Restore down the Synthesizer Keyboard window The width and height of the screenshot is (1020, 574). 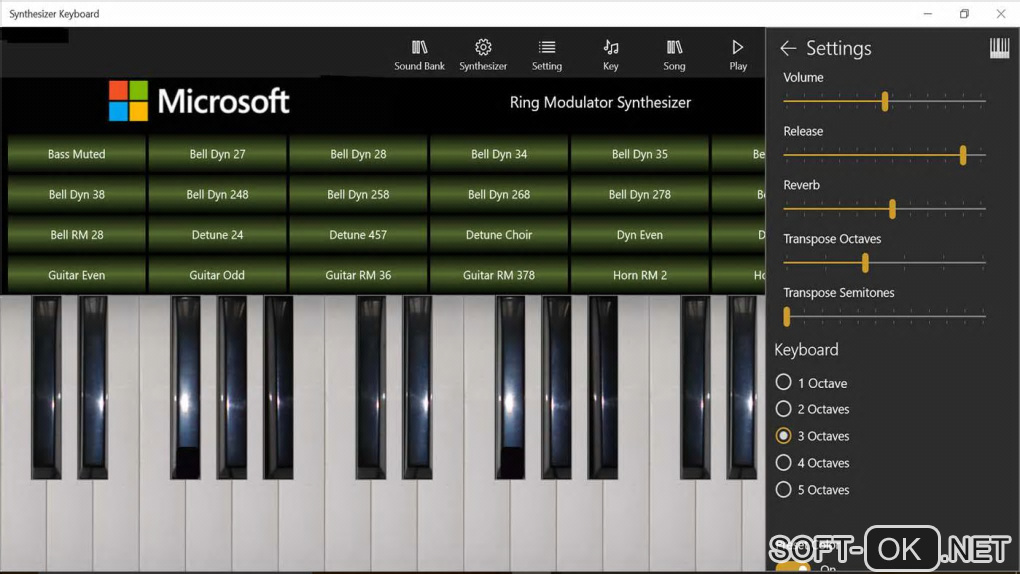[964, 14]
